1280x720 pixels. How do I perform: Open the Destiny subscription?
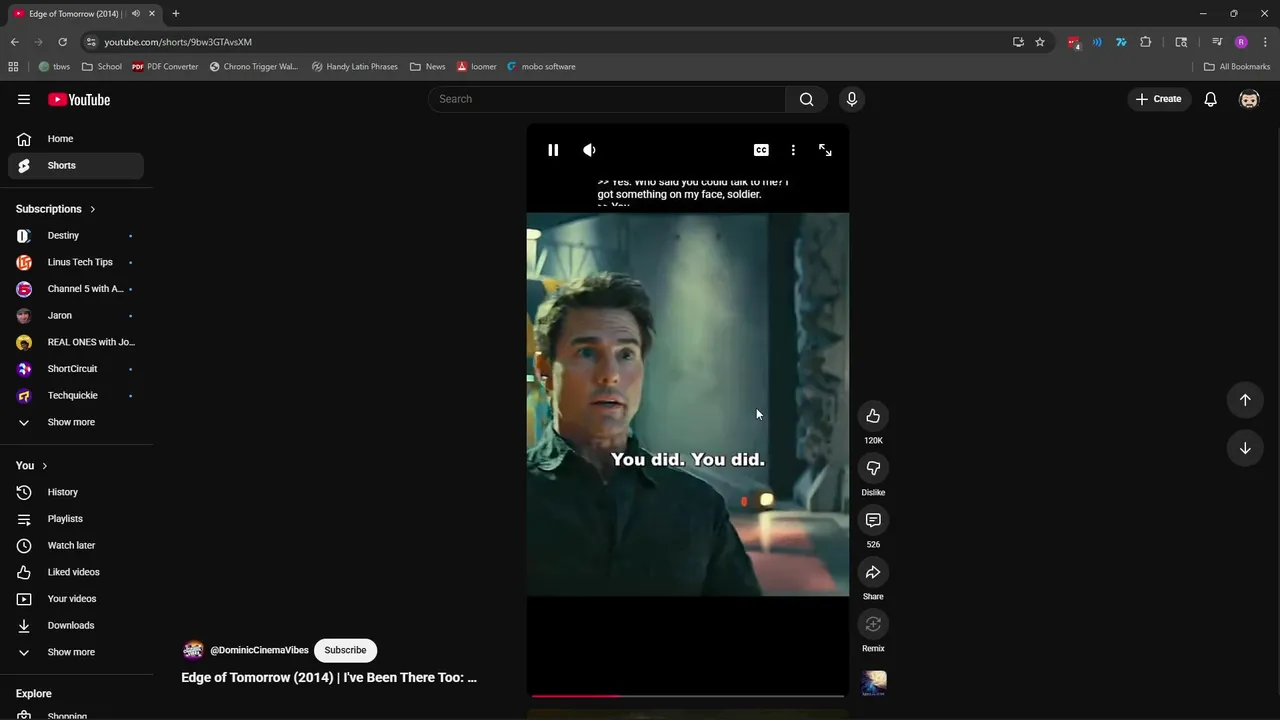pos(76,235)
